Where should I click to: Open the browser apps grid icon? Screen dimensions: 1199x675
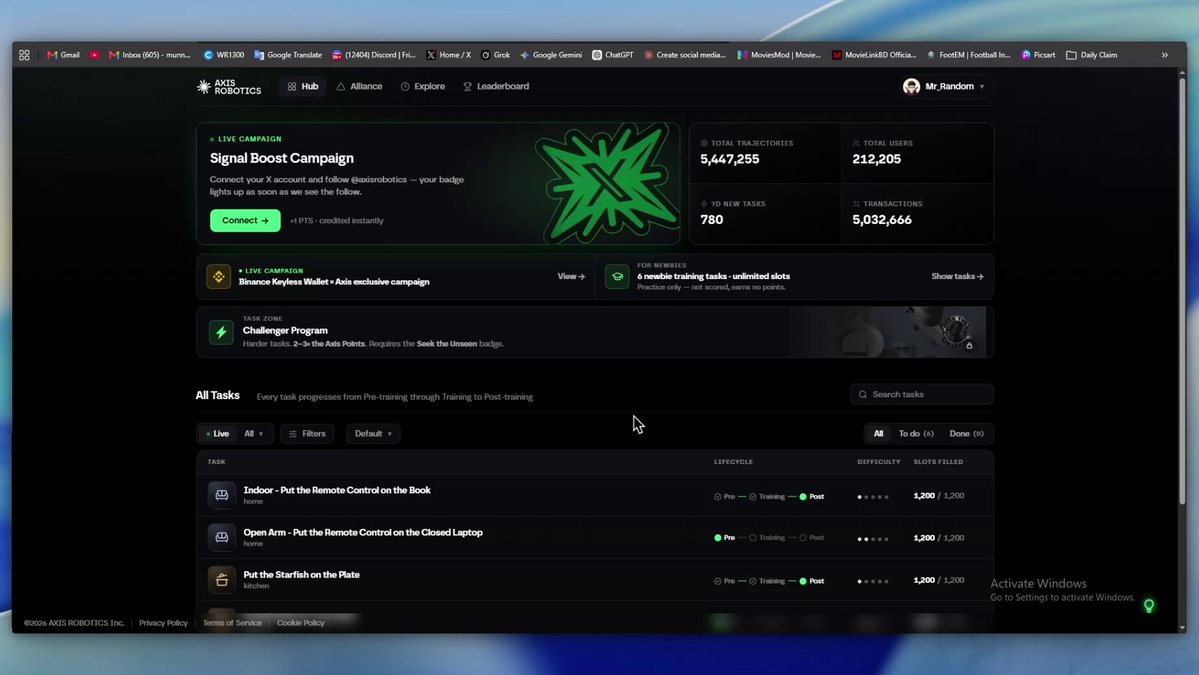pos(24,55)
